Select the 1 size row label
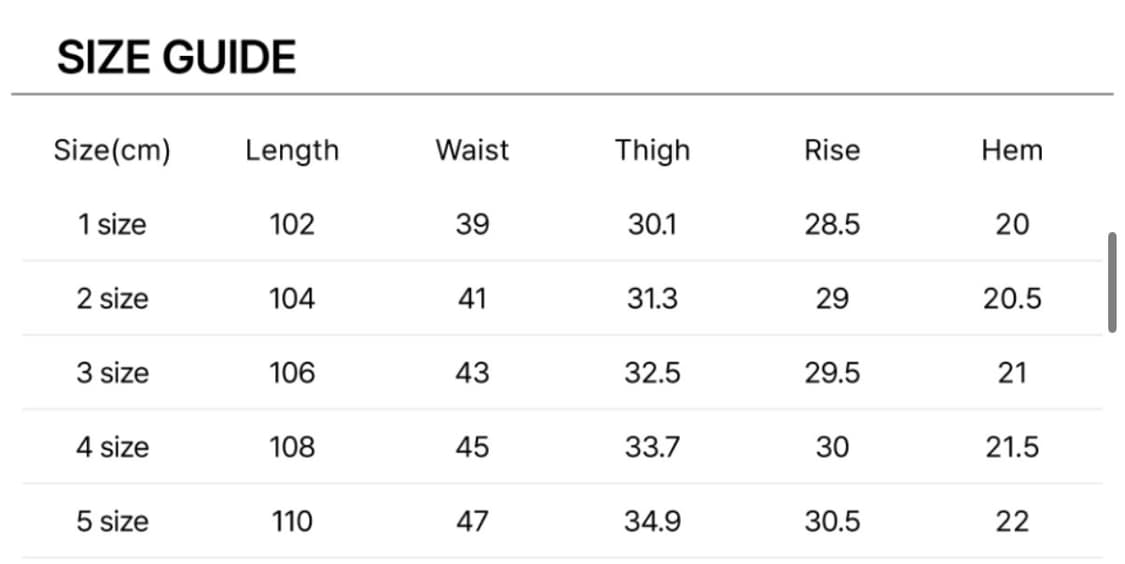Screen dimensions: 1125x564 (112, 224)
